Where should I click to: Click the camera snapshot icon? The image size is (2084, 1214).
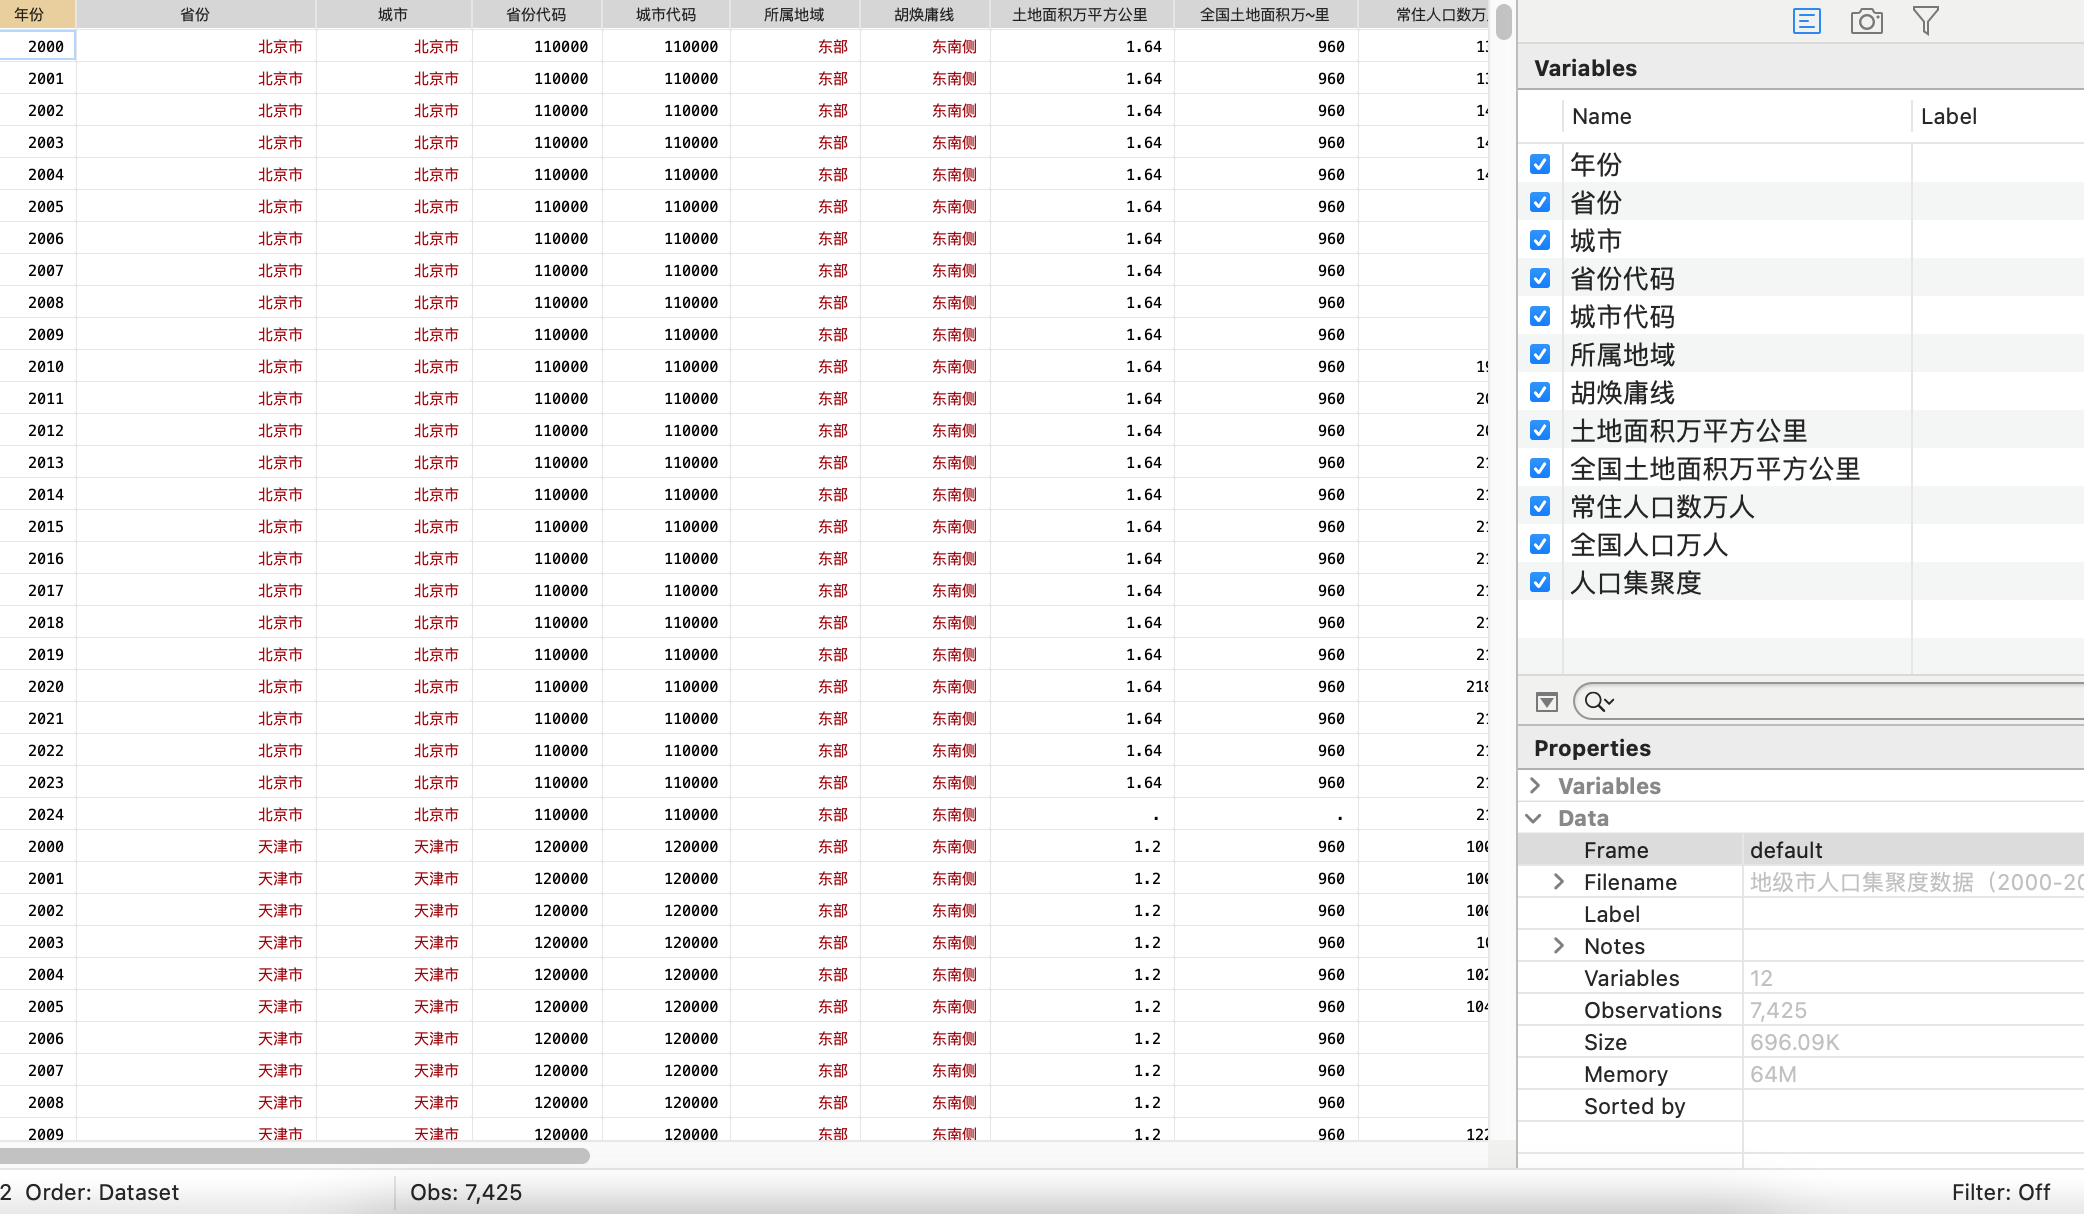pyautogui.click(x=1866, y=21)
